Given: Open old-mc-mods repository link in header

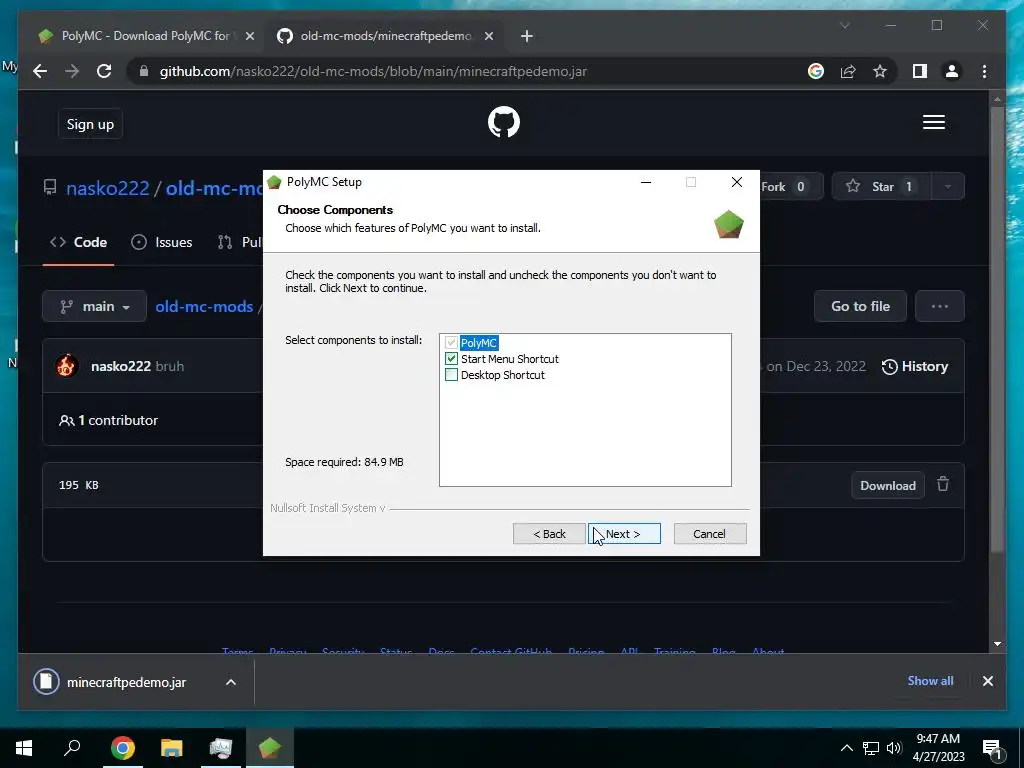Looking at the screenshot, I should (214, 188).
